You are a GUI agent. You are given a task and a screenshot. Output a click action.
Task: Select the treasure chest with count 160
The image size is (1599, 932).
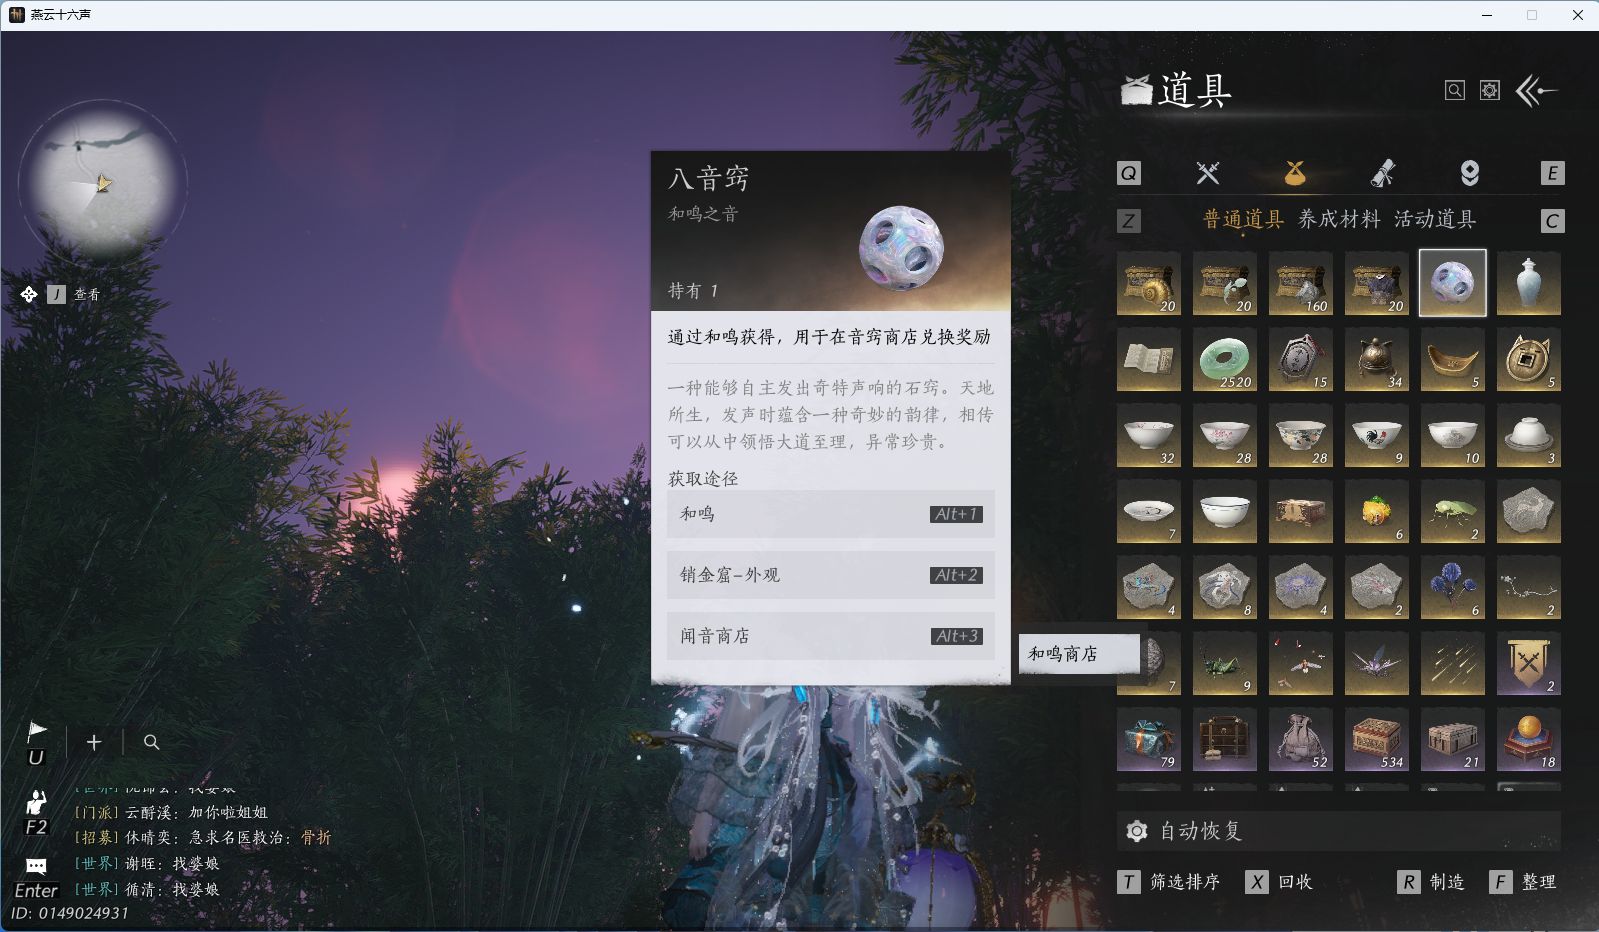click(1300, 283)
